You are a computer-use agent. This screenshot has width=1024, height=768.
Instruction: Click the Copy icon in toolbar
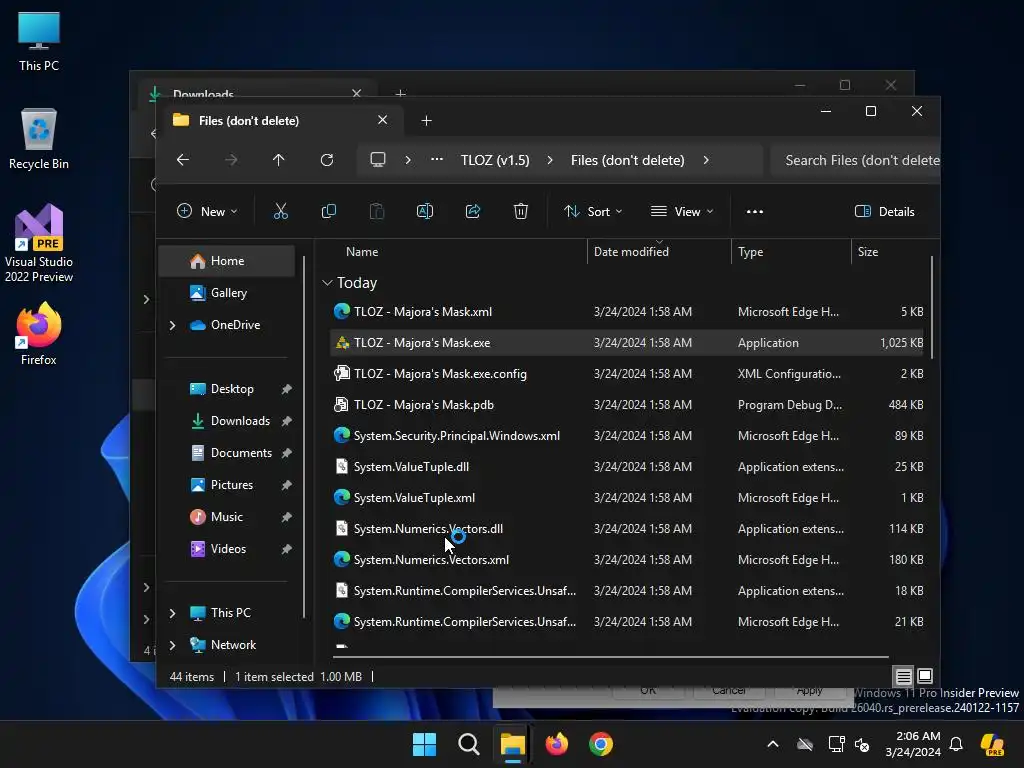[x=328, y=211]
